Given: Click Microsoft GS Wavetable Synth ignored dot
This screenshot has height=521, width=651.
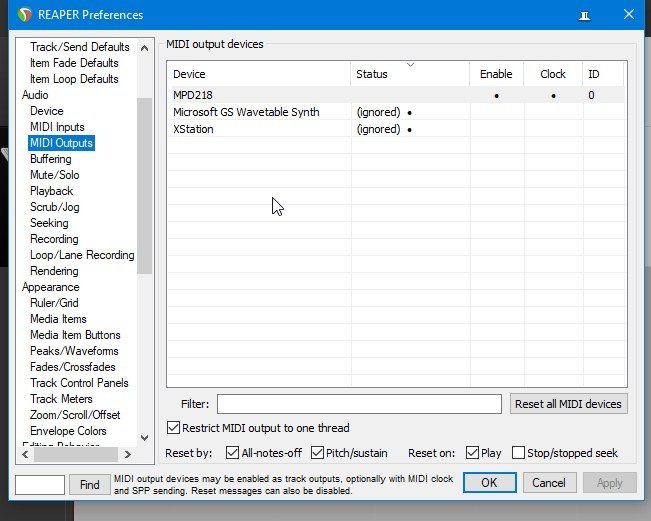Looking at the screenshot, I should [410, 113].
